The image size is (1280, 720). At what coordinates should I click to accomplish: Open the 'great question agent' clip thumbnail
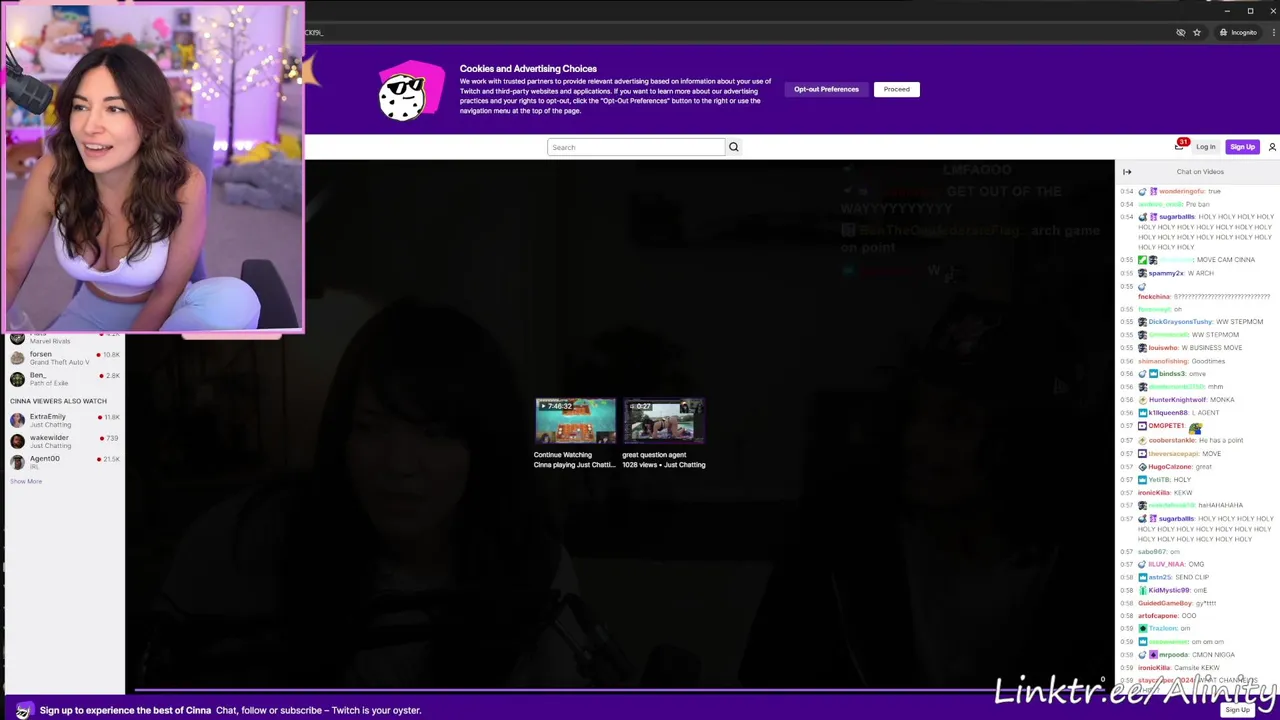(664, 421)
